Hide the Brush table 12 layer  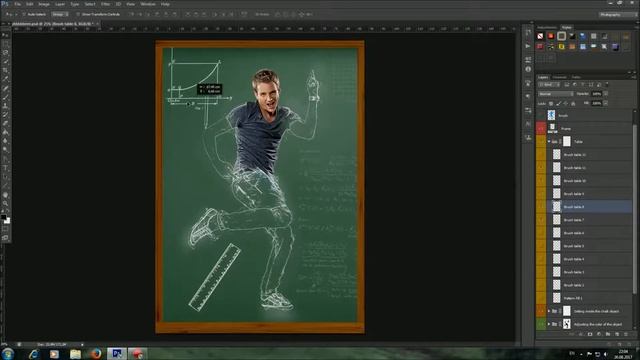coord(541,155)
